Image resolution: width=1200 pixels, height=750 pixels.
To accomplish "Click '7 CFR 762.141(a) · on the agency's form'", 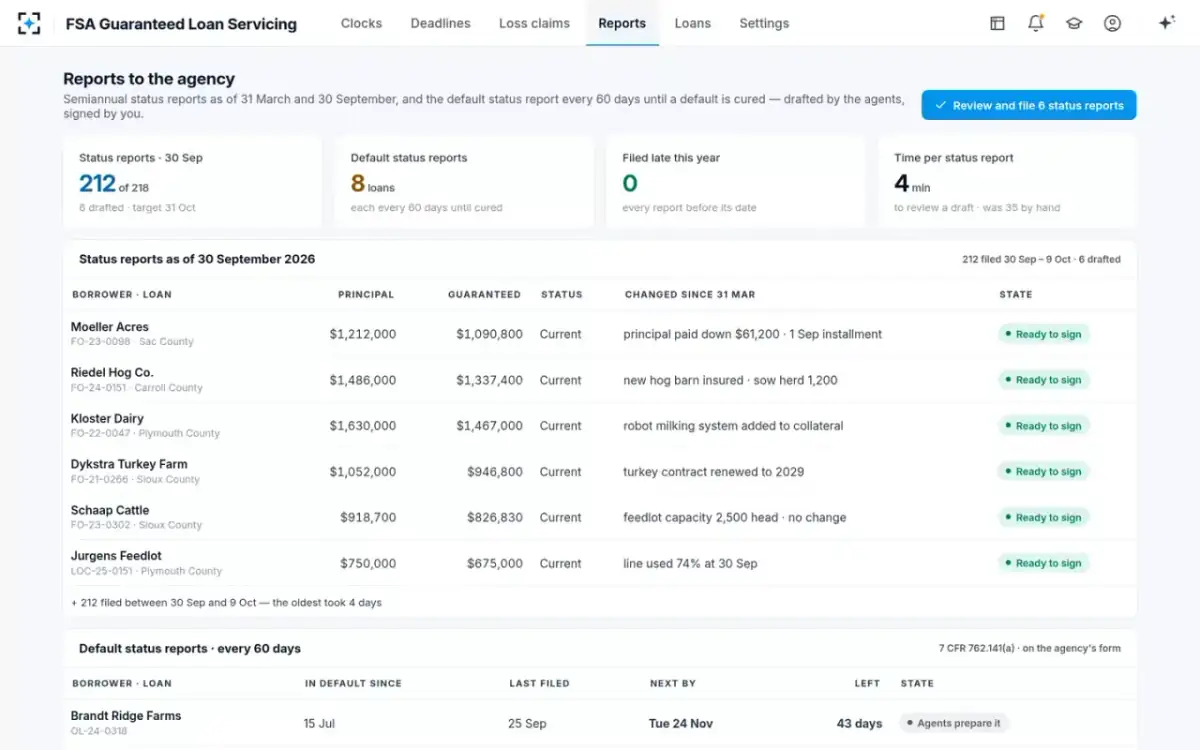I will point(1030,648).
